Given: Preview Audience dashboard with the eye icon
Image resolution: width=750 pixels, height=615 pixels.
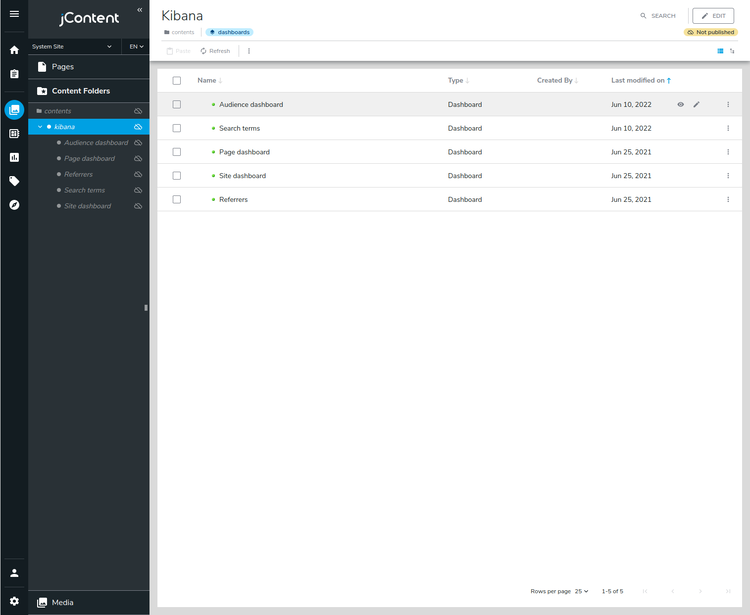Looking at the screenshot, I should pyautogui.click(x=680, y=104).
